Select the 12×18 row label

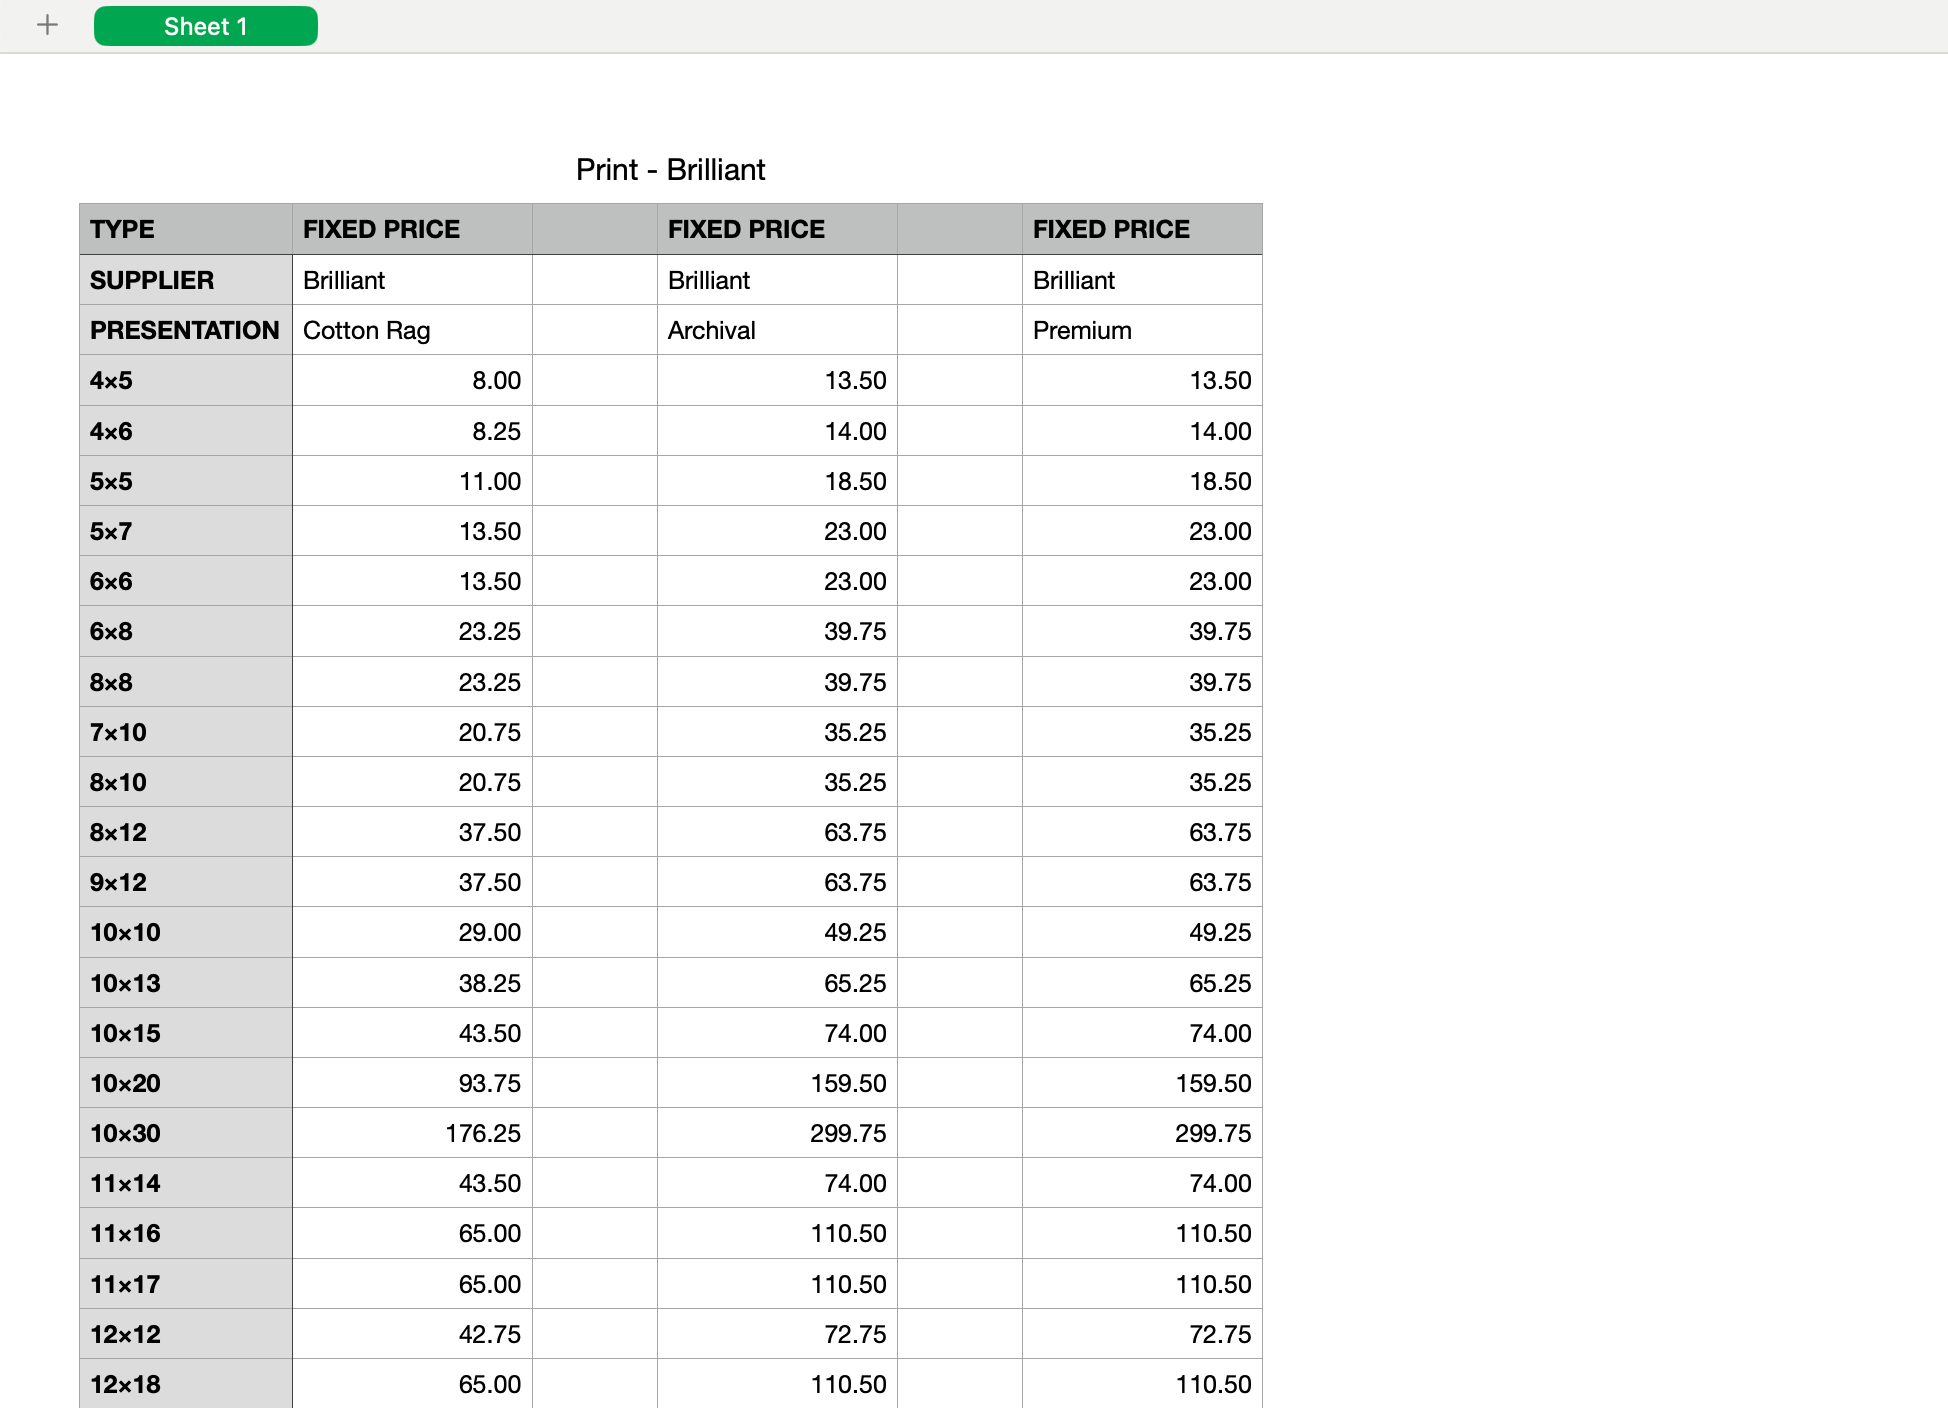[x=185, y=1384]
